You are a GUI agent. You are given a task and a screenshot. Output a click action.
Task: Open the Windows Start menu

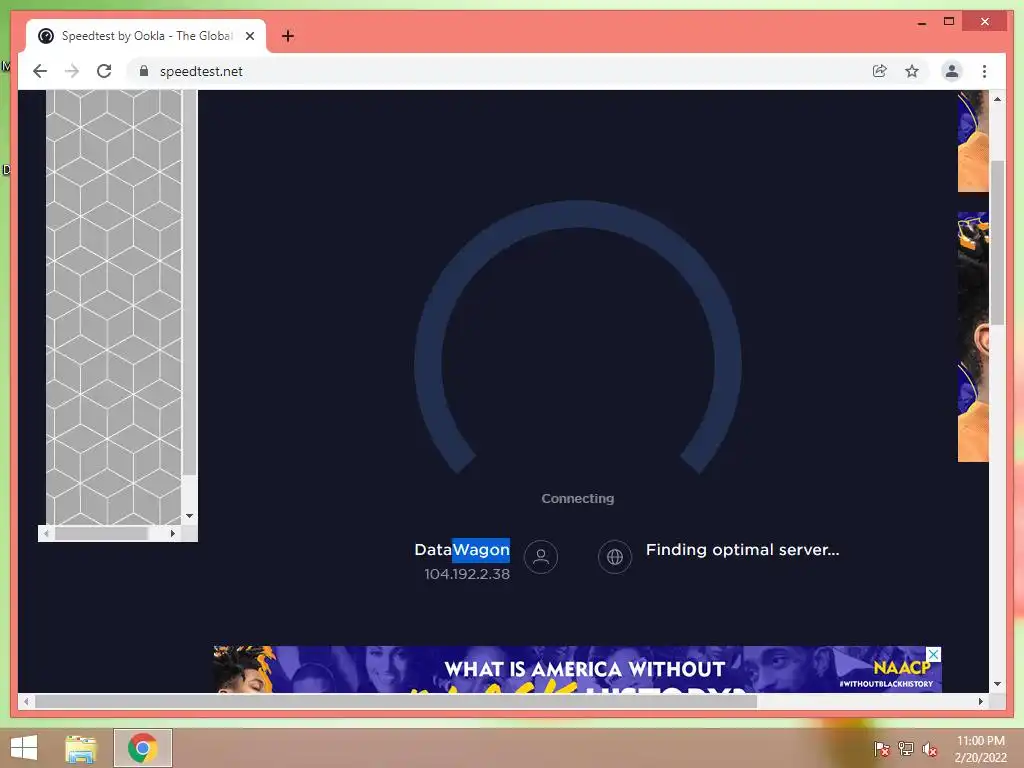pyautogui.click(x=24, y=748)
